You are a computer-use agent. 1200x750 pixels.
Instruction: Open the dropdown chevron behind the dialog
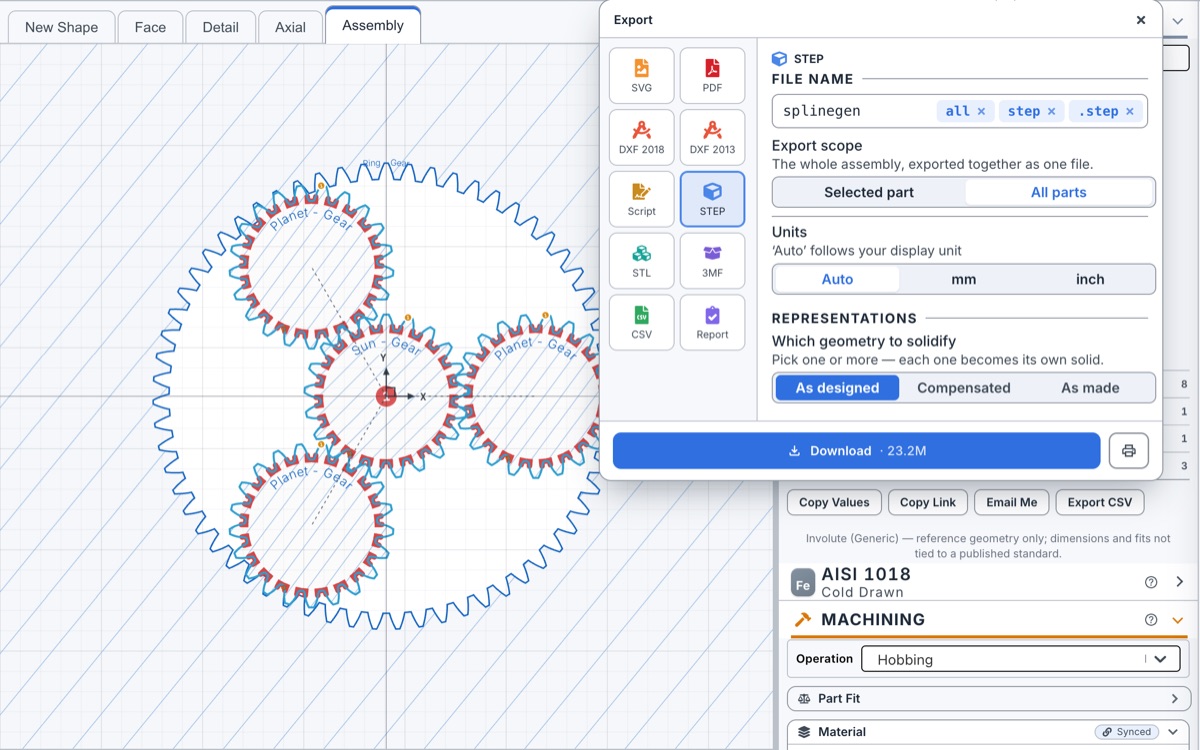[1178, 20]
